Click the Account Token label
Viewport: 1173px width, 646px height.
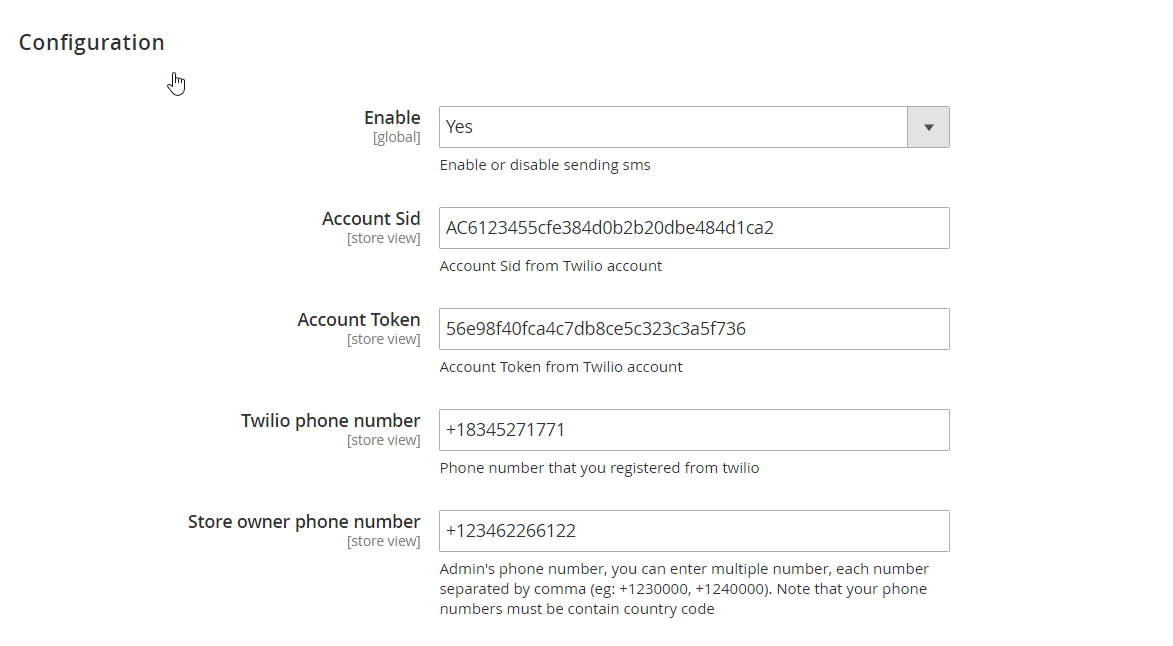click(x=359, y=320)
